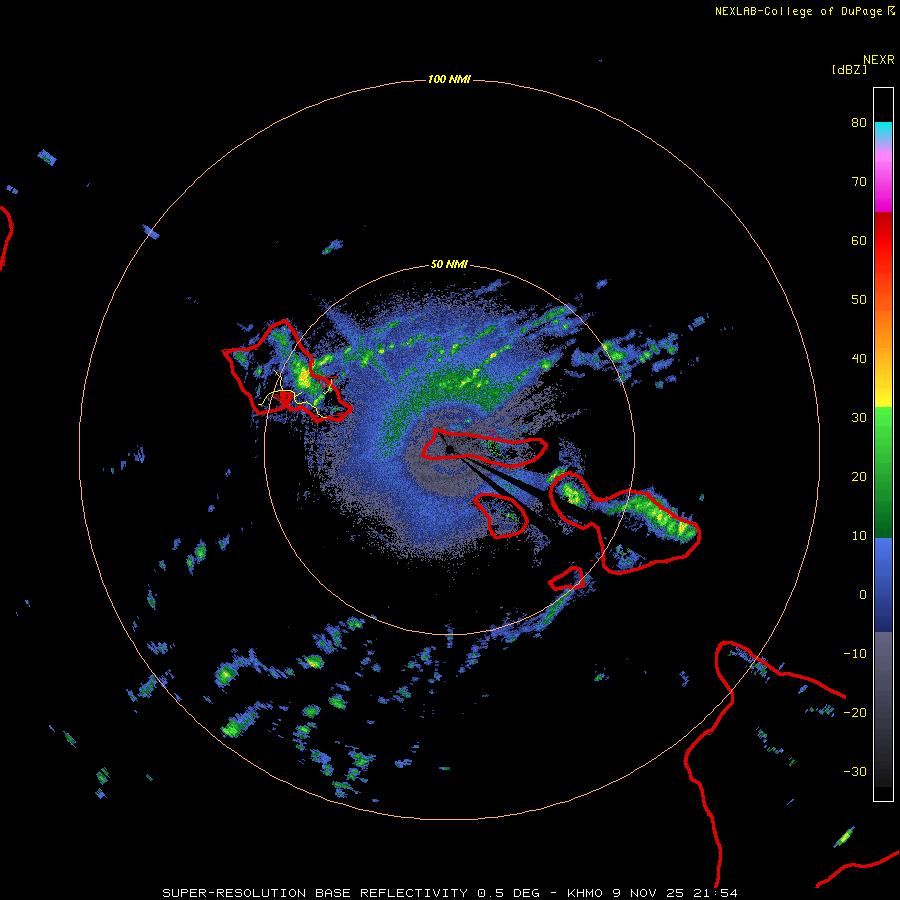900x900 pixels.
Task: Click the 60 value on the dBZ scale
Action: pos(859,241)
